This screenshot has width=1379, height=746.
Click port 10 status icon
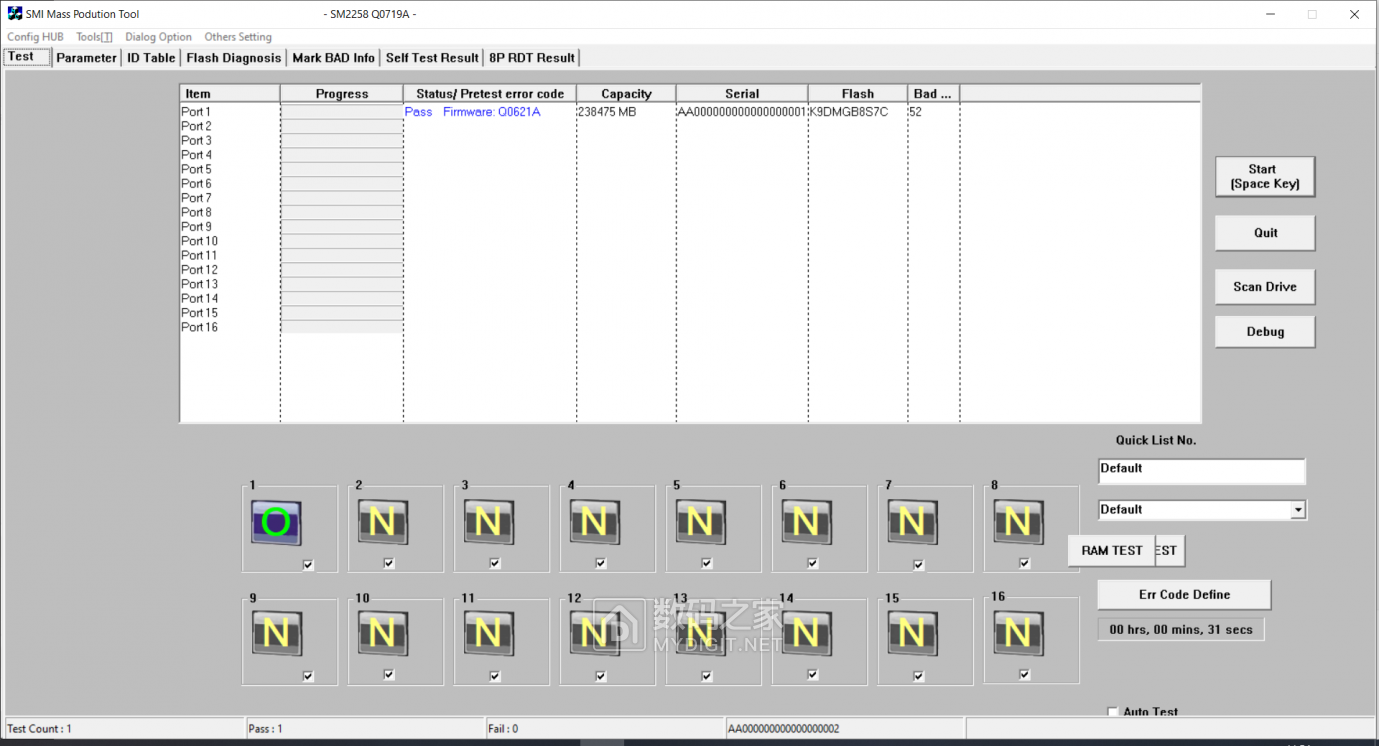383,634
